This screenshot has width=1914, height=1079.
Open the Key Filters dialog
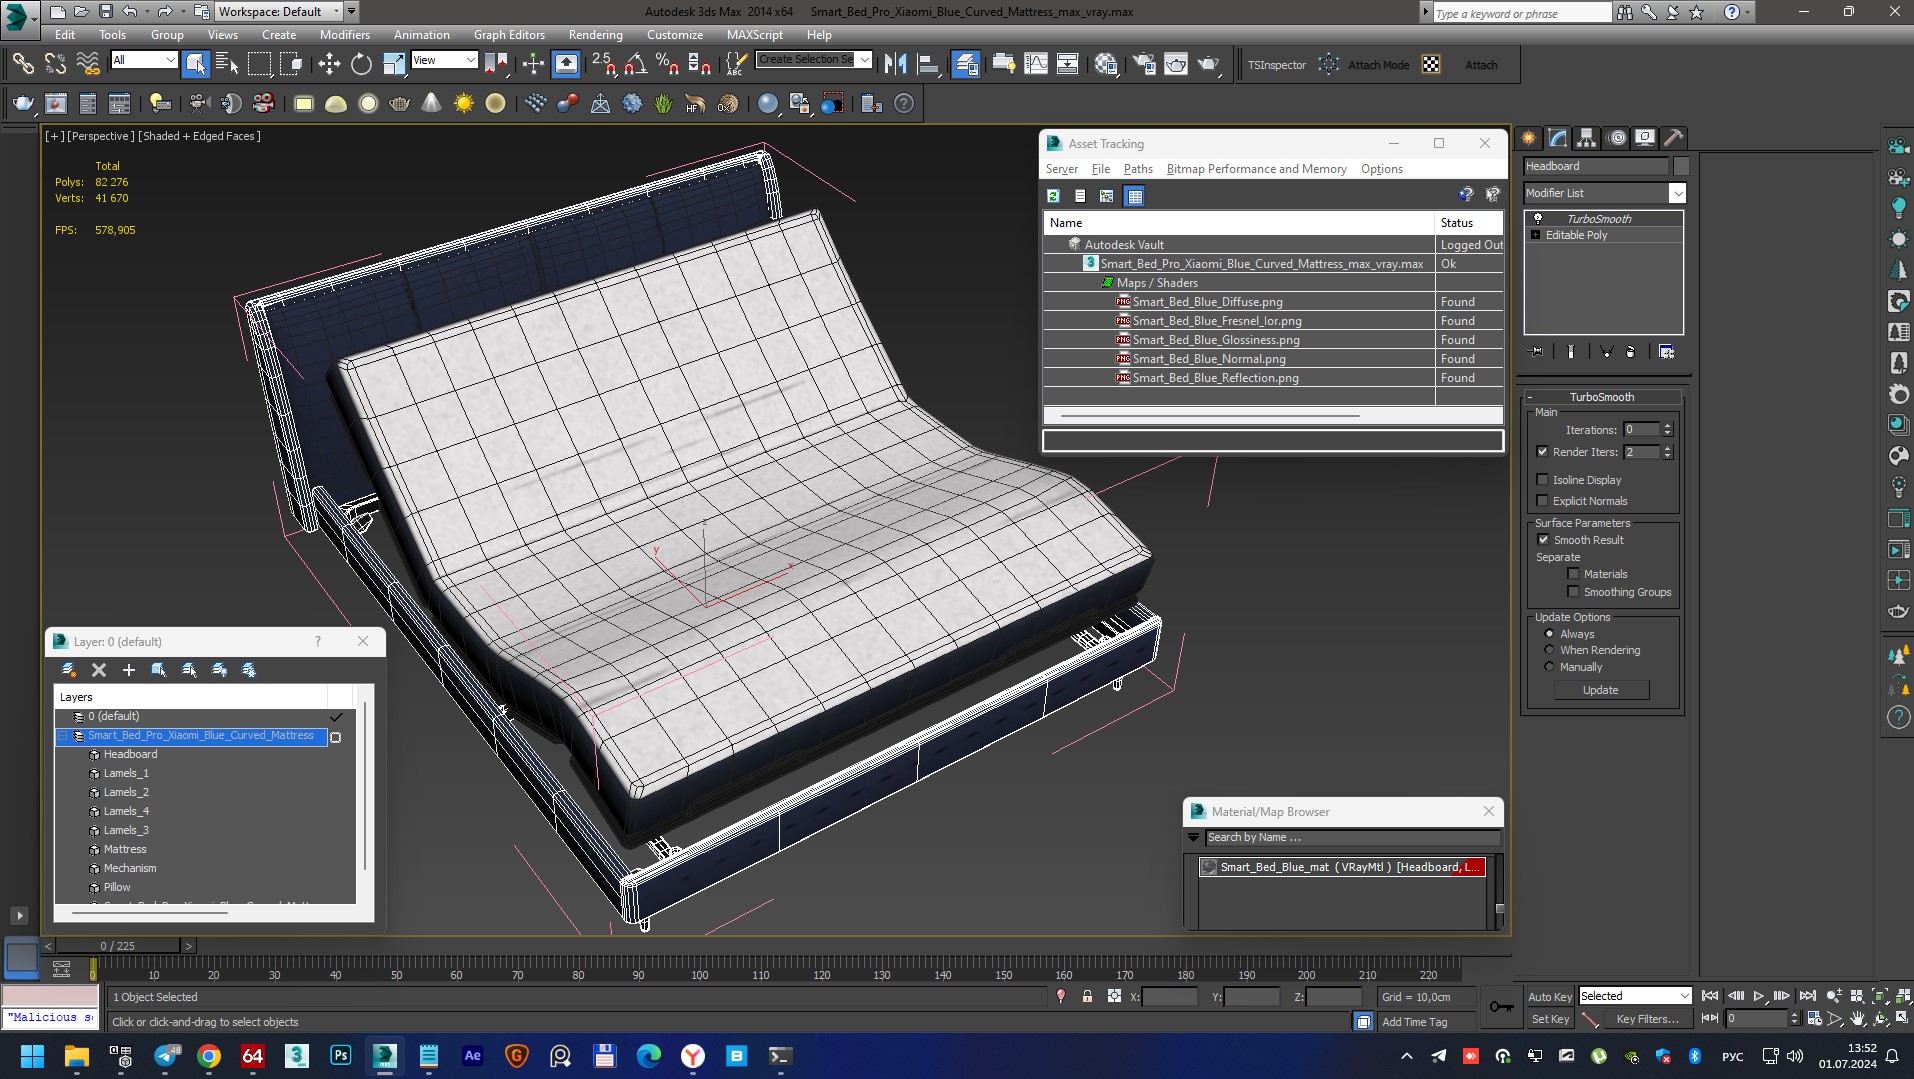click(x=1647, y=1019)
